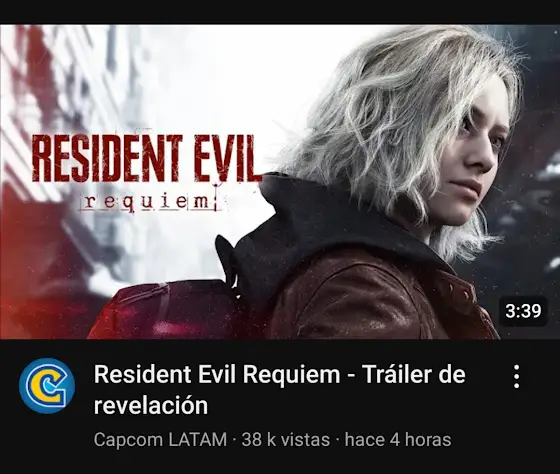This screenshot has height=474, width=560.
Task: Click the character's face in the thumbnail
Action: click(x=475, y=157)
